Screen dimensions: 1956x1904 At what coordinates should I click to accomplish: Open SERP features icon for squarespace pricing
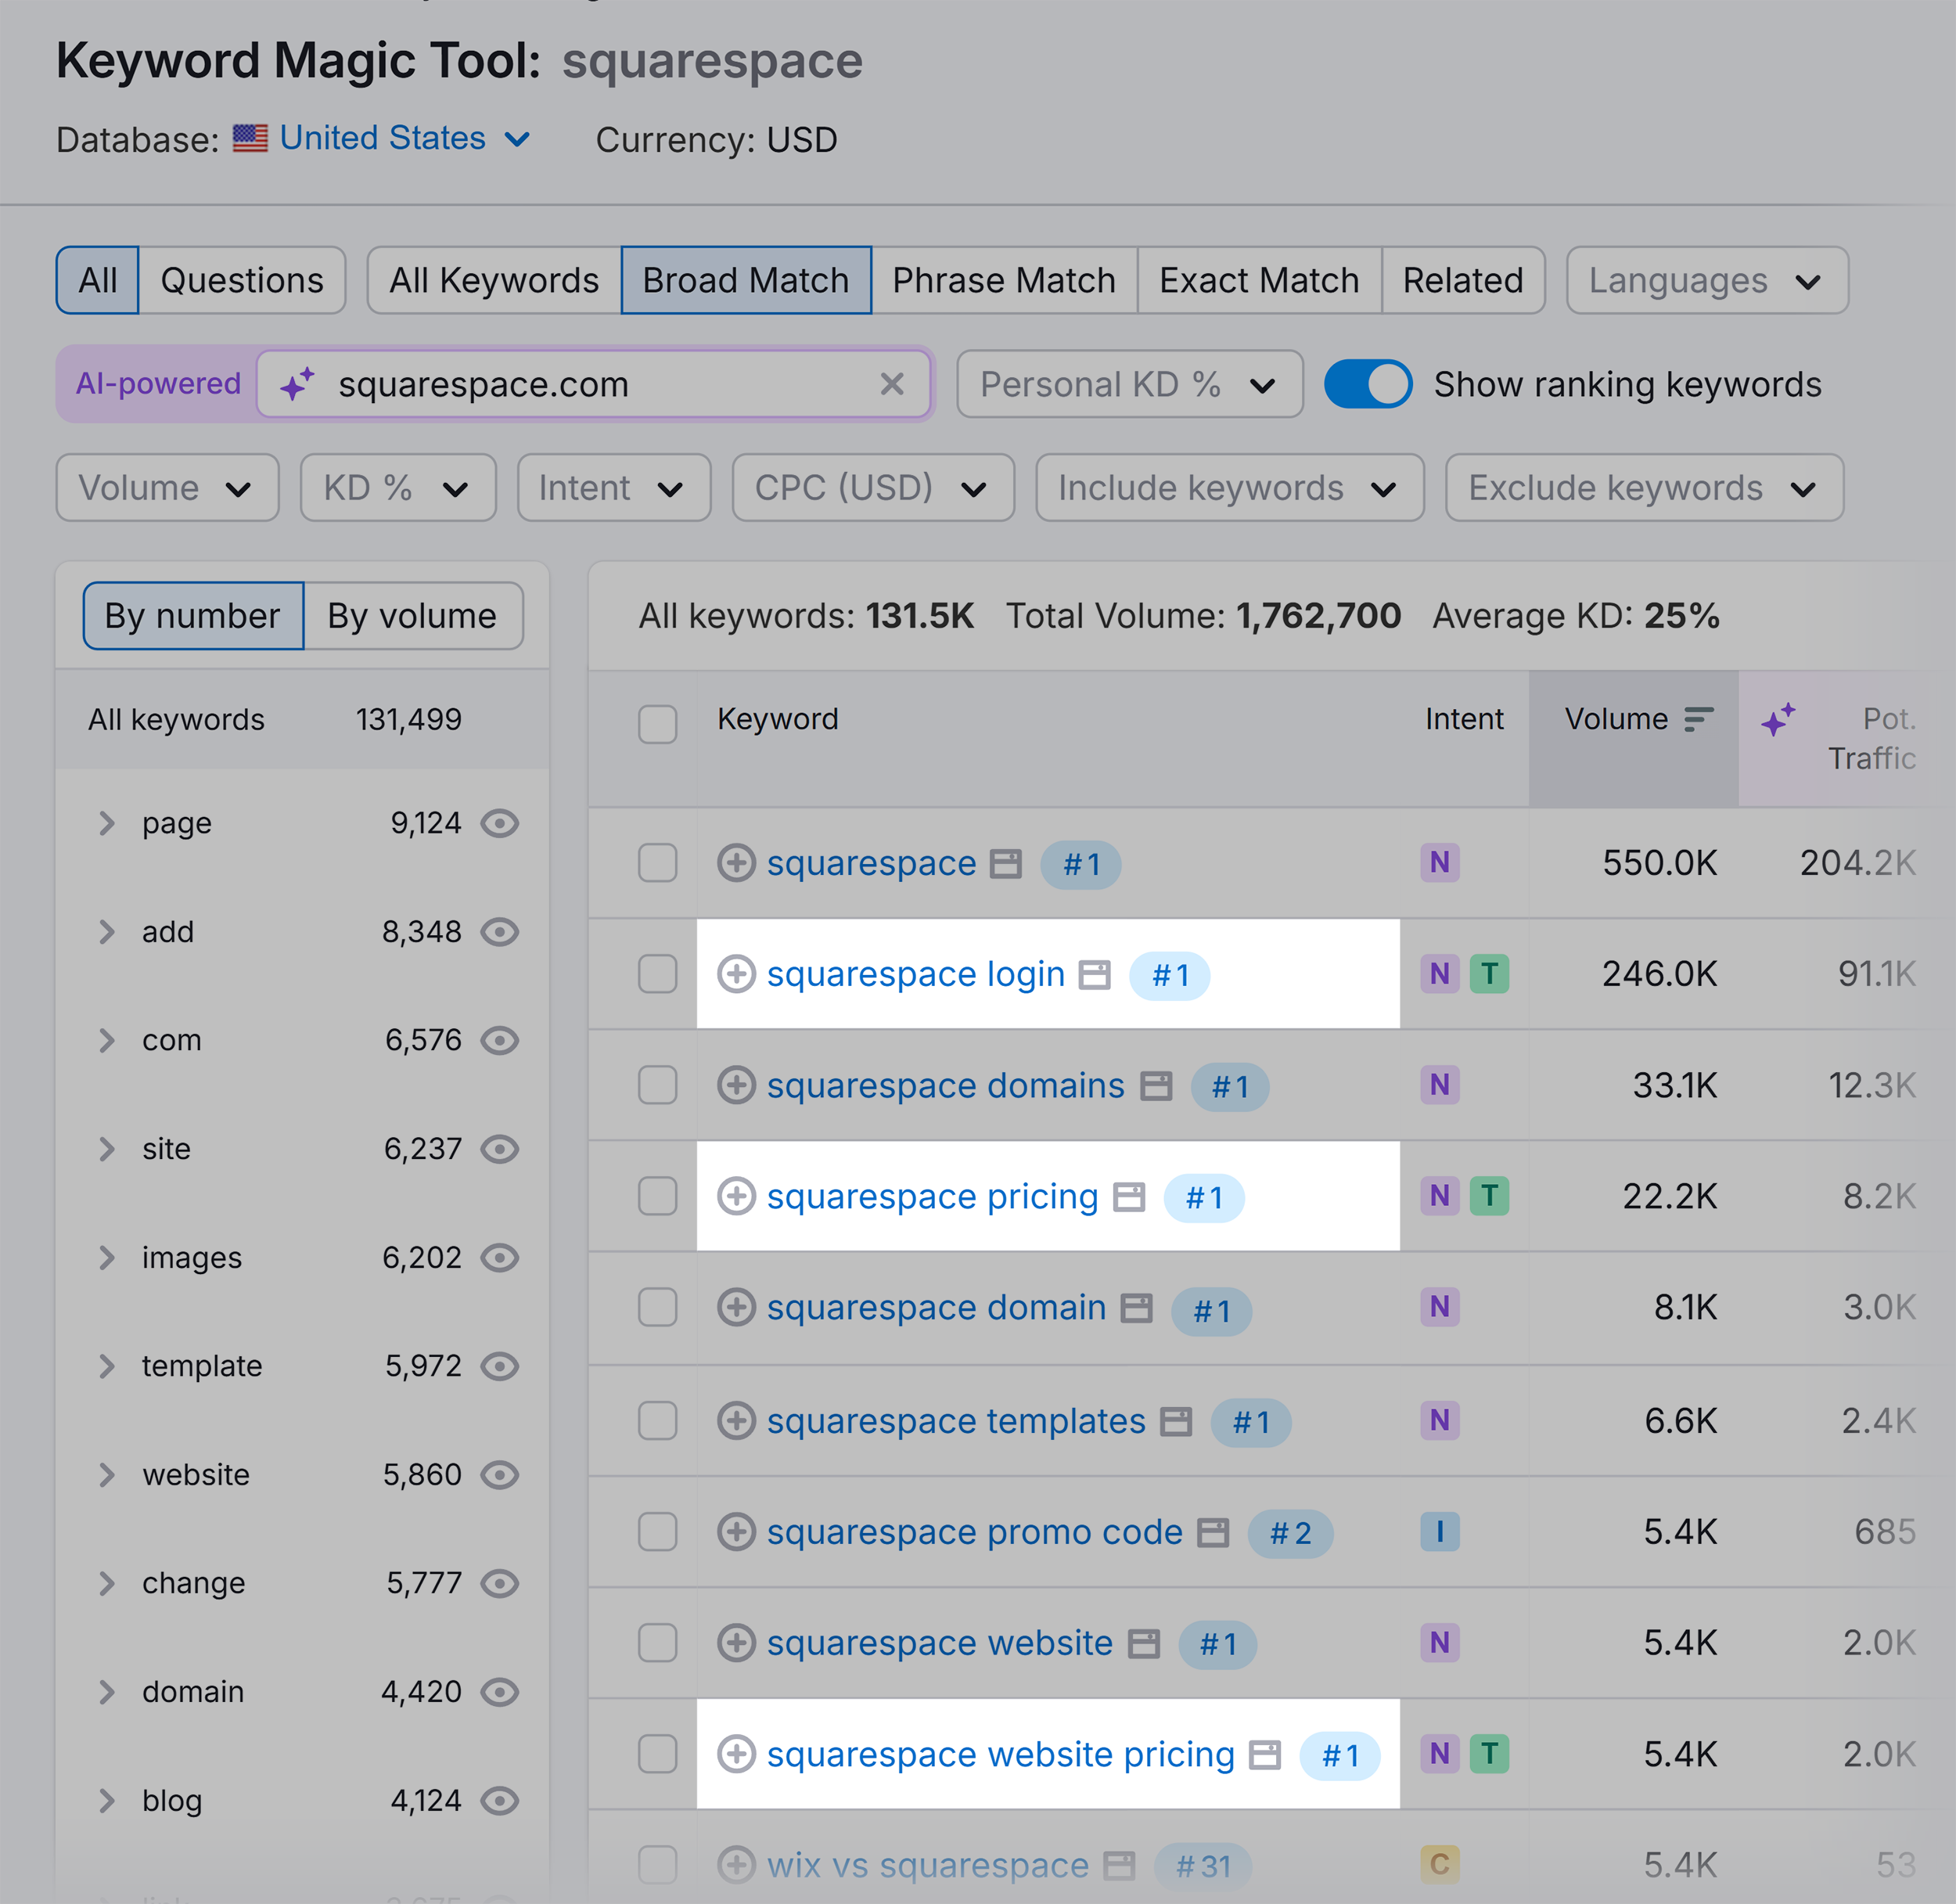click(x=1129, y=1197)
